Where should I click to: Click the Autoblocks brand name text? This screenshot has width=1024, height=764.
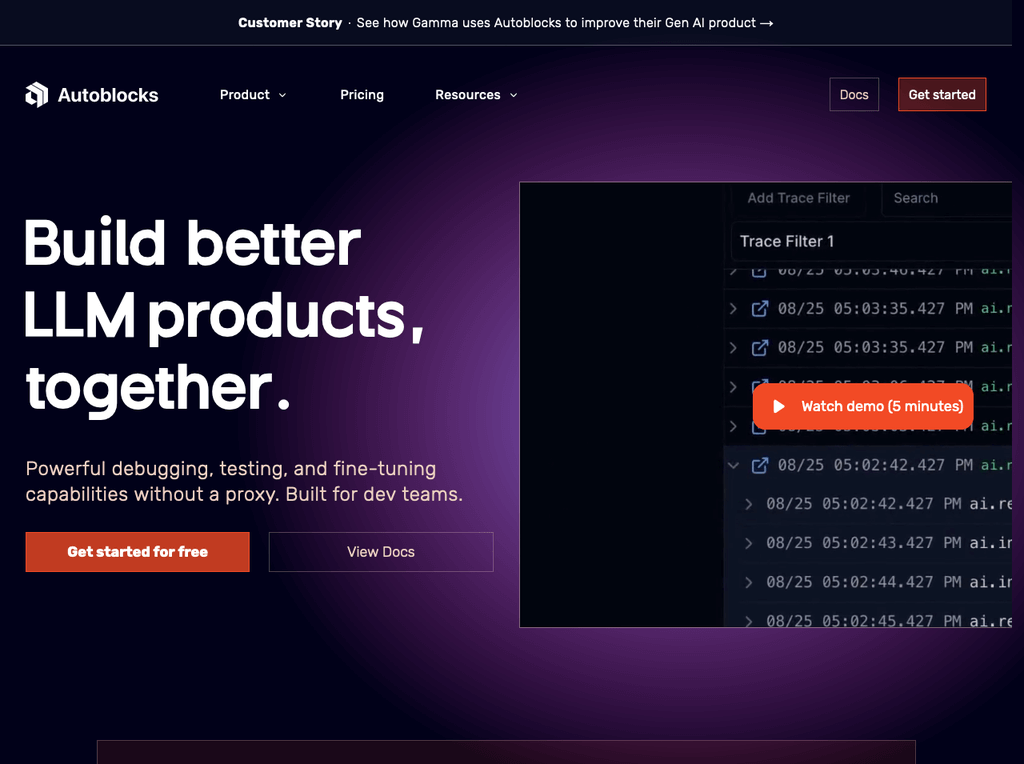click(x=108, y=95)
